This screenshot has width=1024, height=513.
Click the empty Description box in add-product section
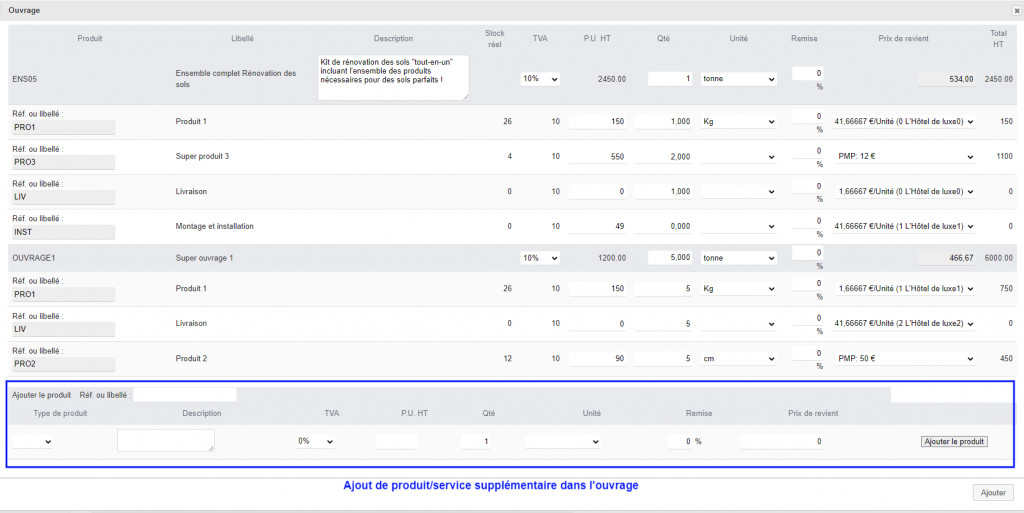pos(165,440)
